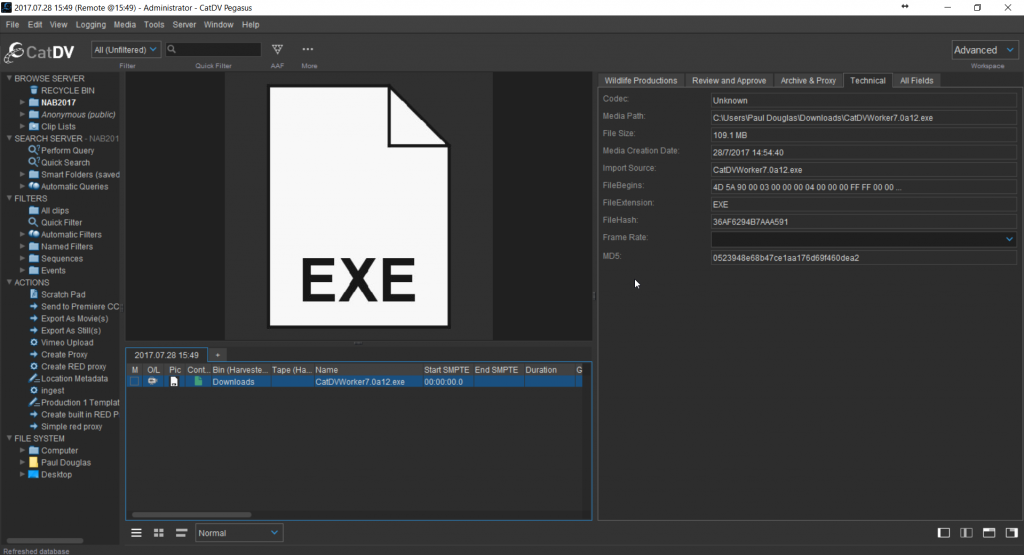This screenshot has height=555, width=1024.
Task: Open the Logging menu
Action: (x=91, y=25)
